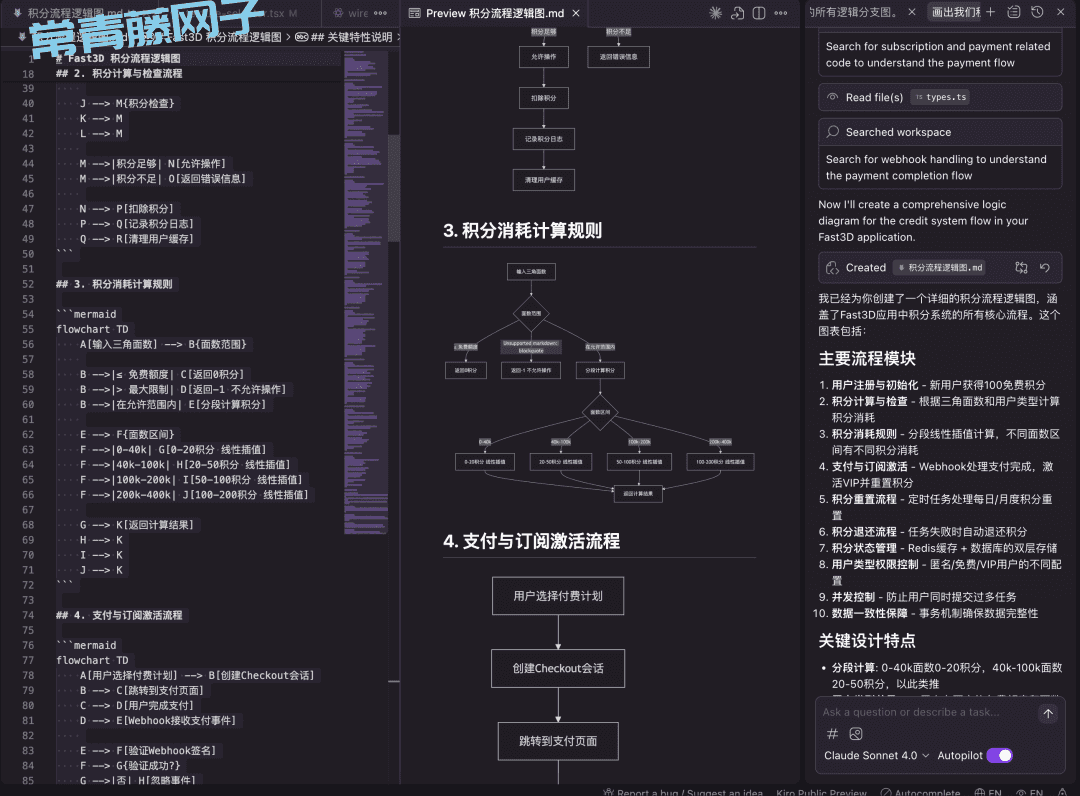Click the React icon on the wire tab
Image resolution: width=1080 pixels, height=796 pixels.
coord(338,13)
